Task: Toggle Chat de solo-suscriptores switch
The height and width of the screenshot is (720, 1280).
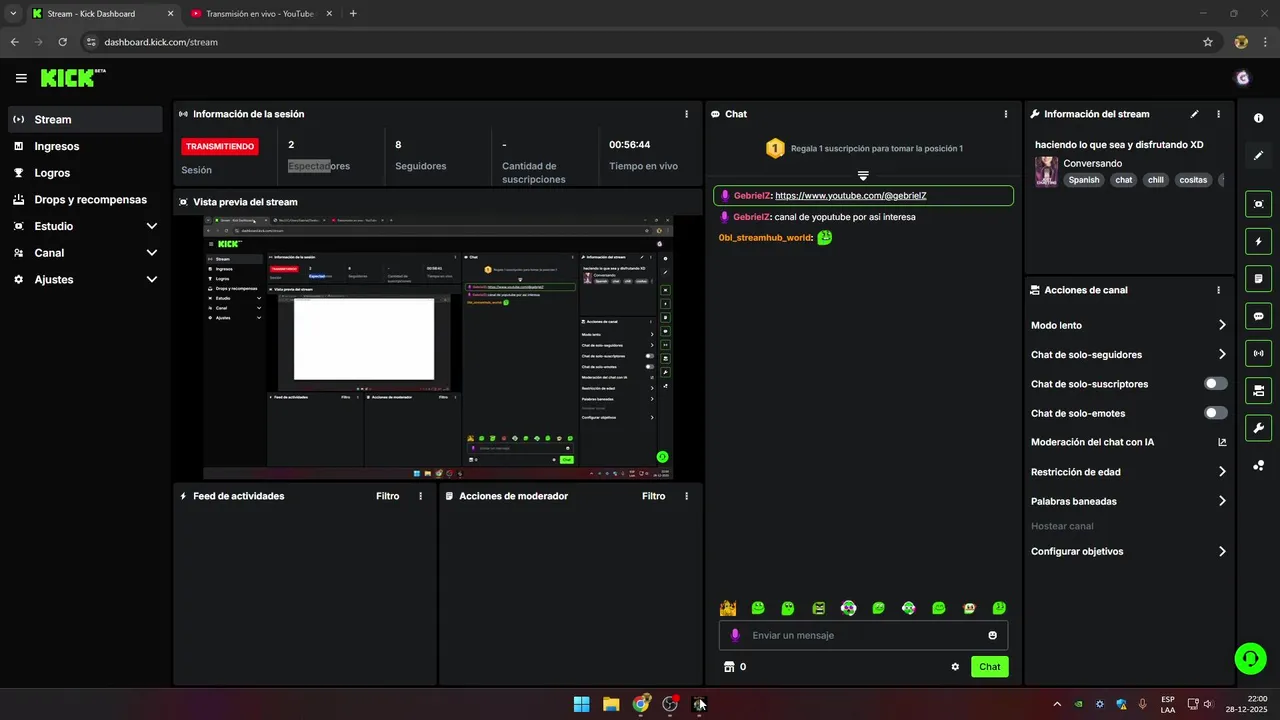Action: pyautogui.click(x=1216, y=384)
